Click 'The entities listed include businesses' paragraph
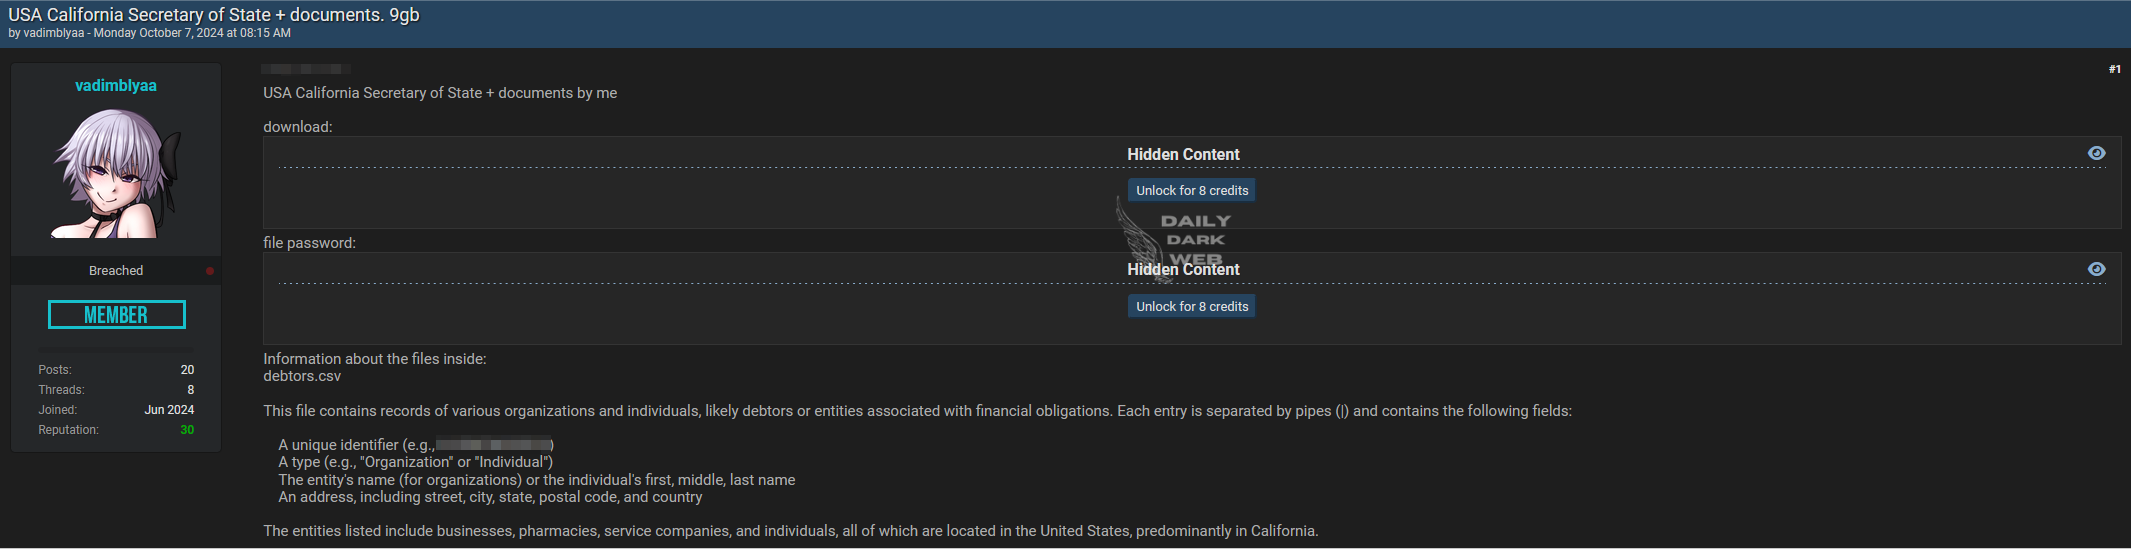This screenshot has width=2131, height=549. [791, 531]
